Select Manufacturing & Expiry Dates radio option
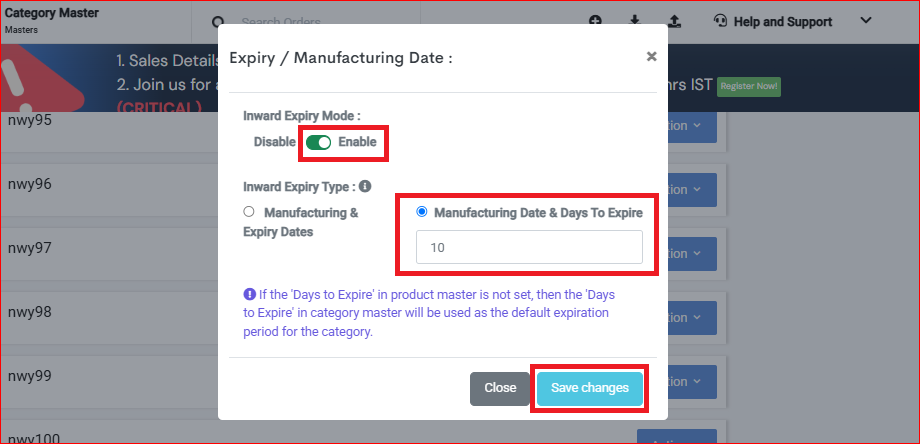This screenshot has width=920, height=444. [249, 212]
